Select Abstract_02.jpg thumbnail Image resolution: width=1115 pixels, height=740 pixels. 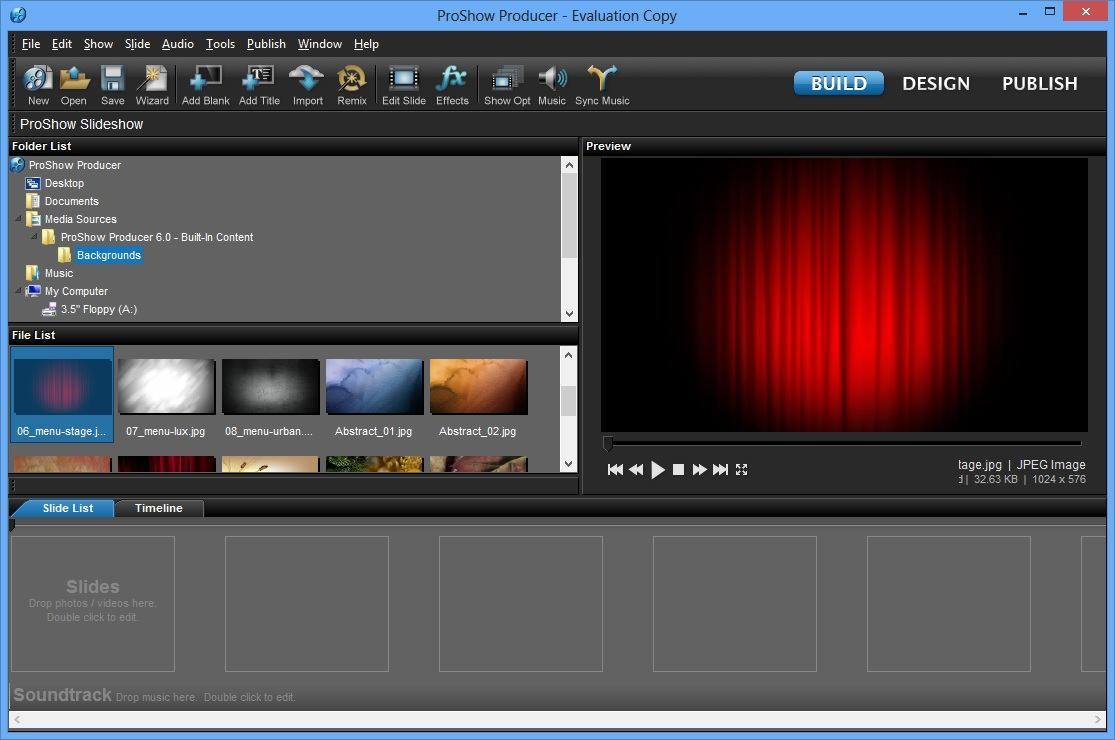coord(478,395)
